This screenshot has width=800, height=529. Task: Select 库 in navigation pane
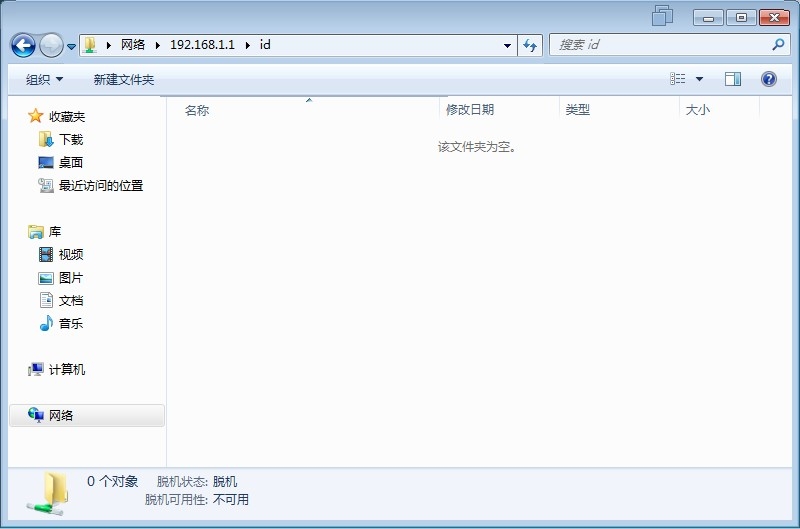tap(55, 232)
